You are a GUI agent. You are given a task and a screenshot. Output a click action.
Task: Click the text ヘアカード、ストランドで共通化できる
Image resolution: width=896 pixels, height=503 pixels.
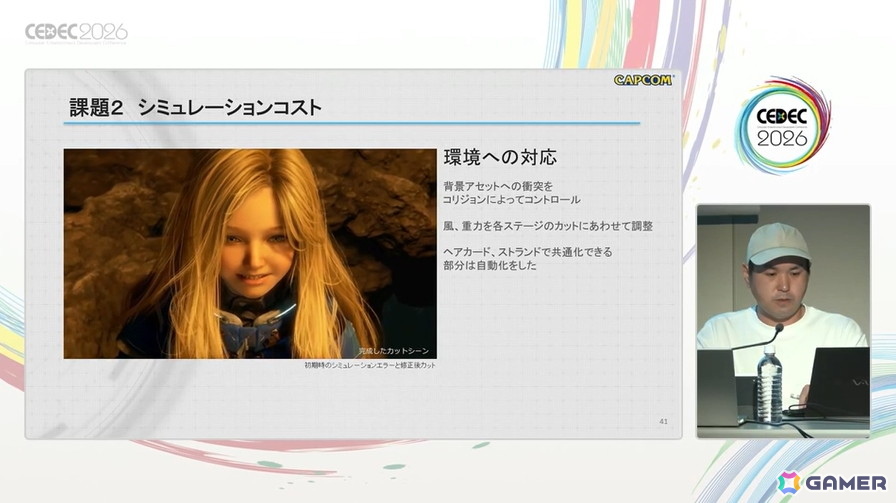click(528, 252)
